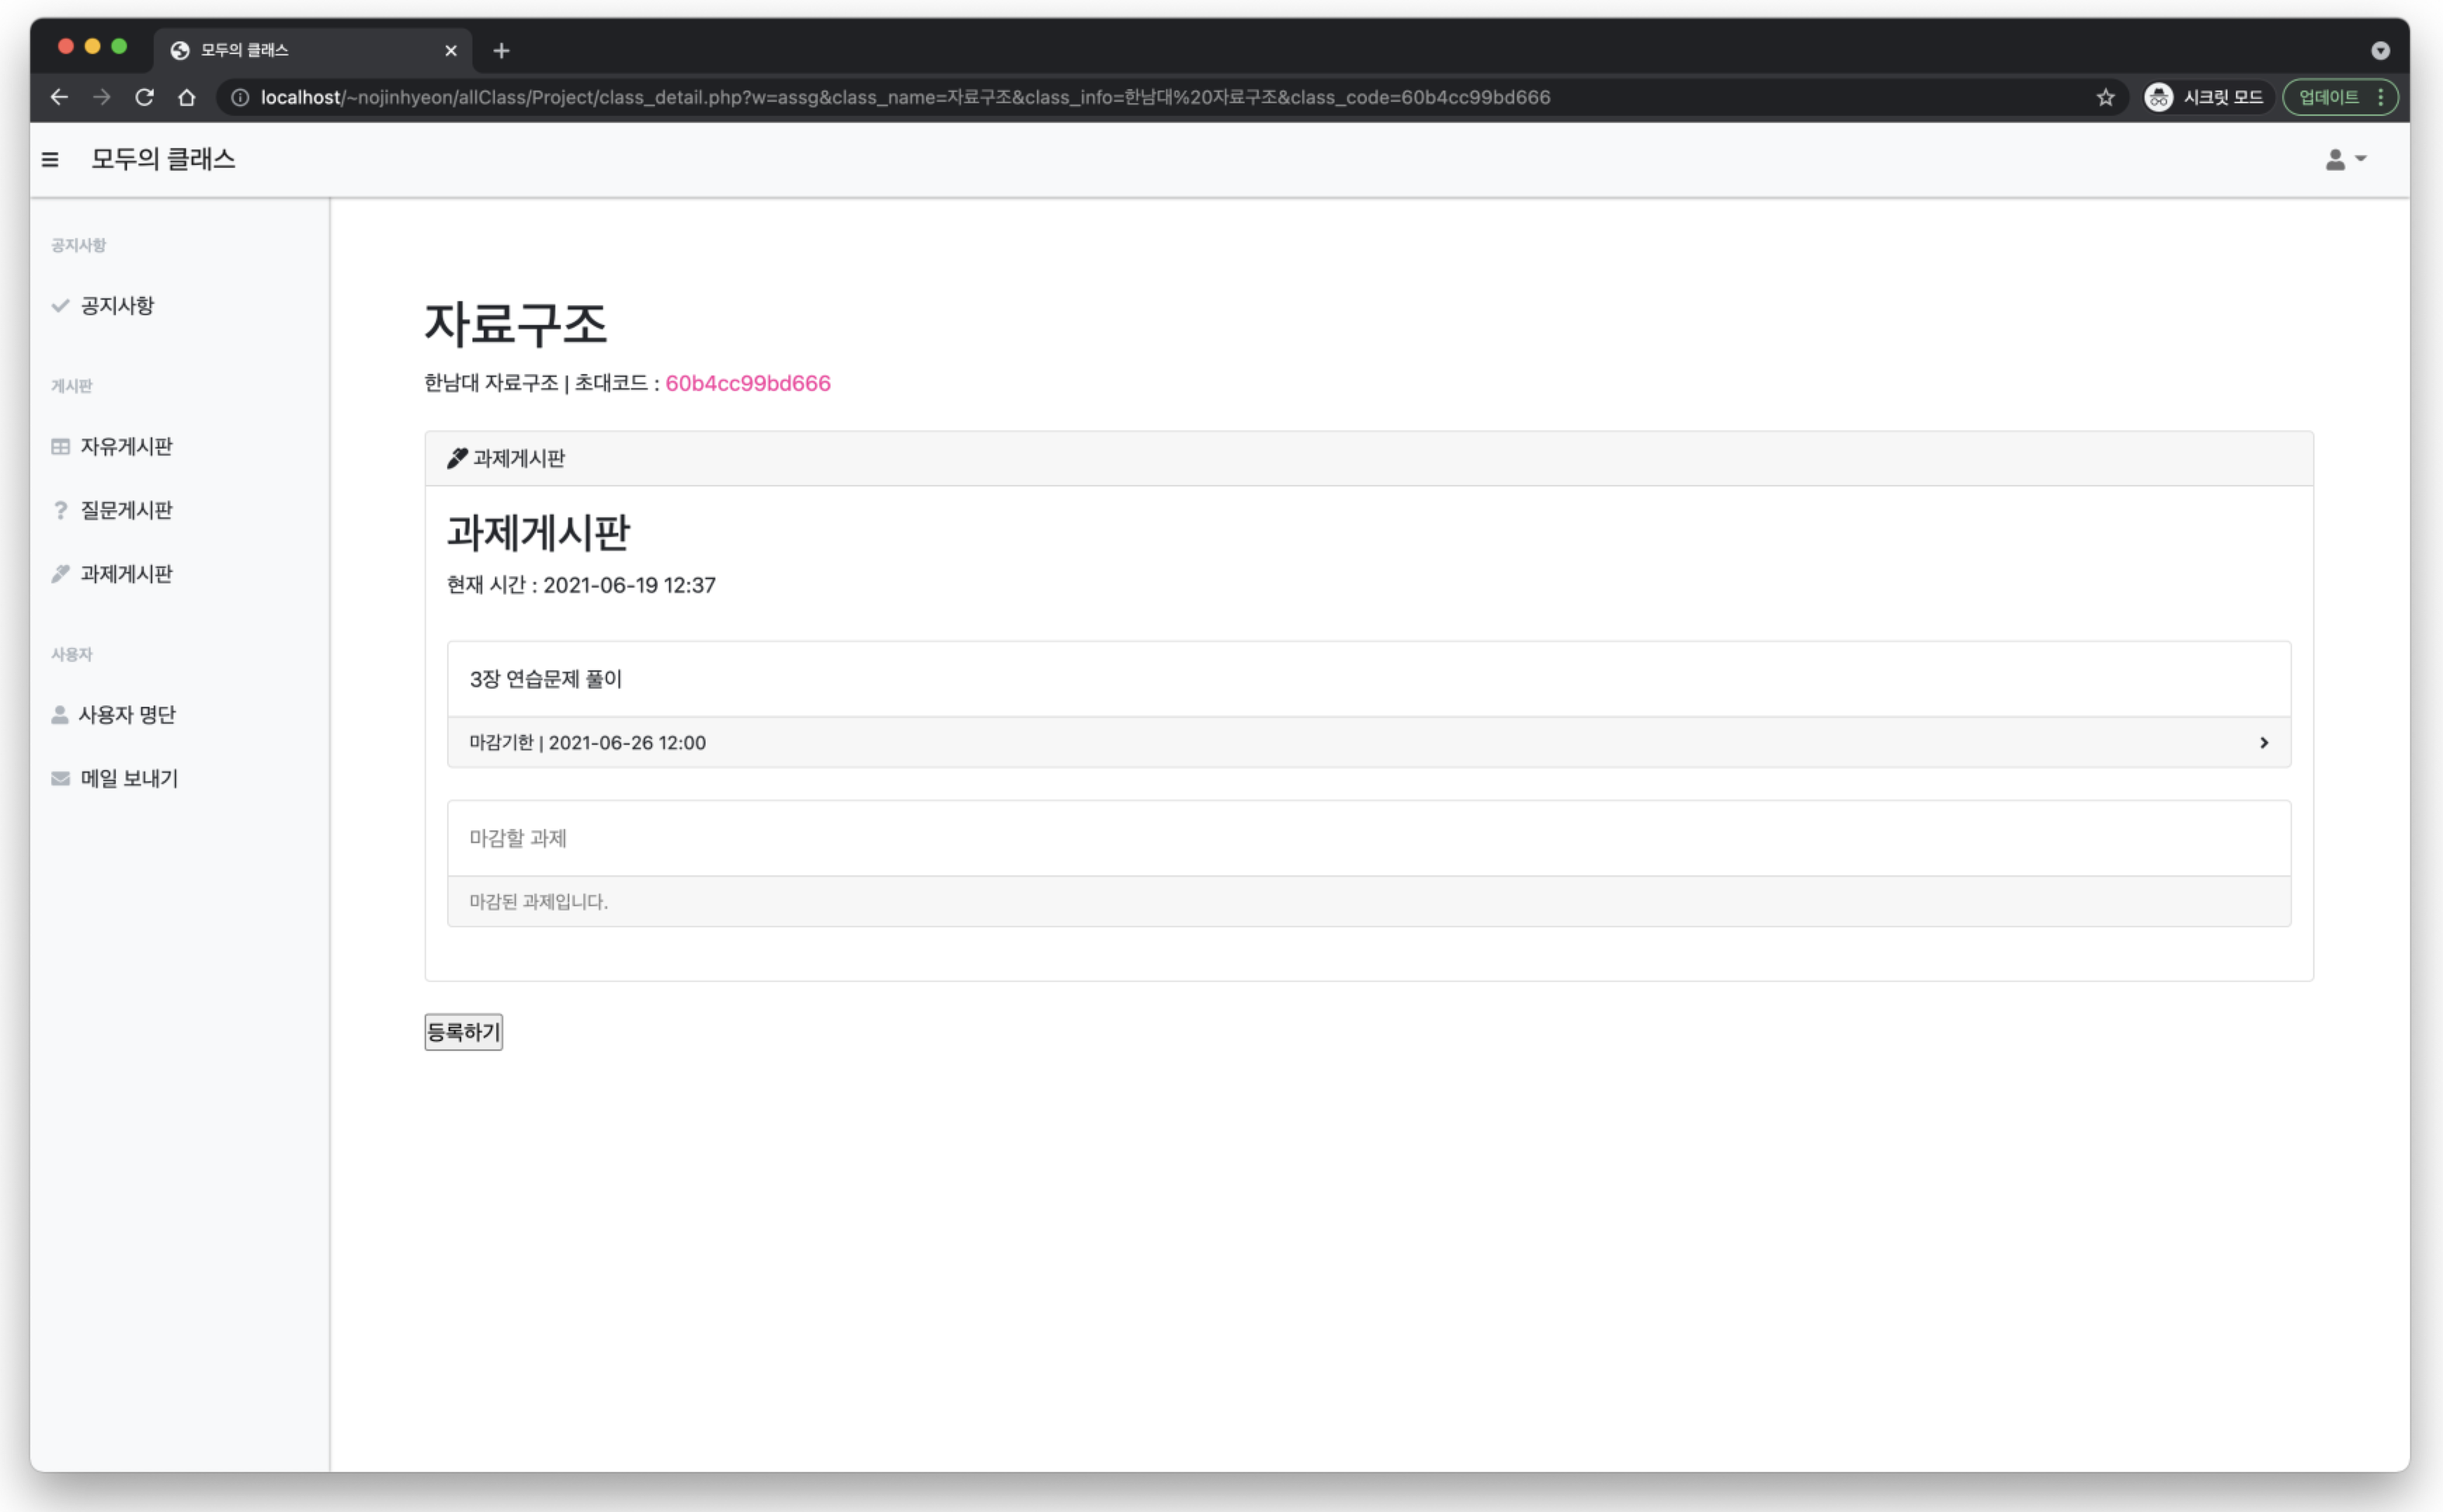
Task: Go back with browser back arrow
Action: 59,97
